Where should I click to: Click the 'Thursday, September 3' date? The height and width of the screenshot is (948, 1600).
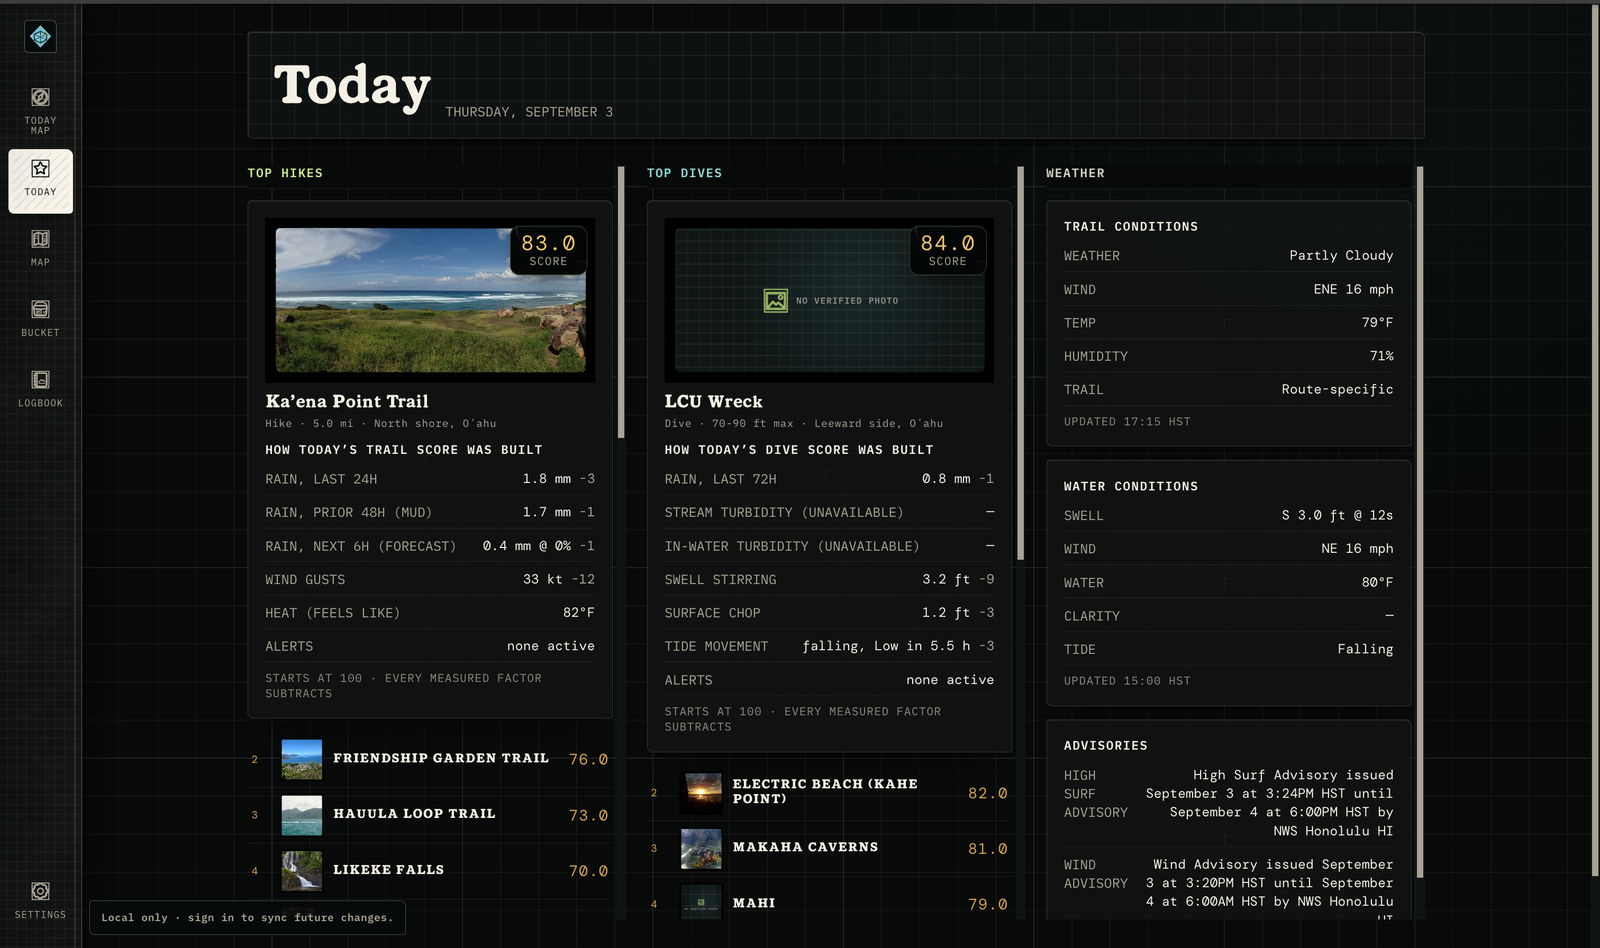tap(529, 112)
